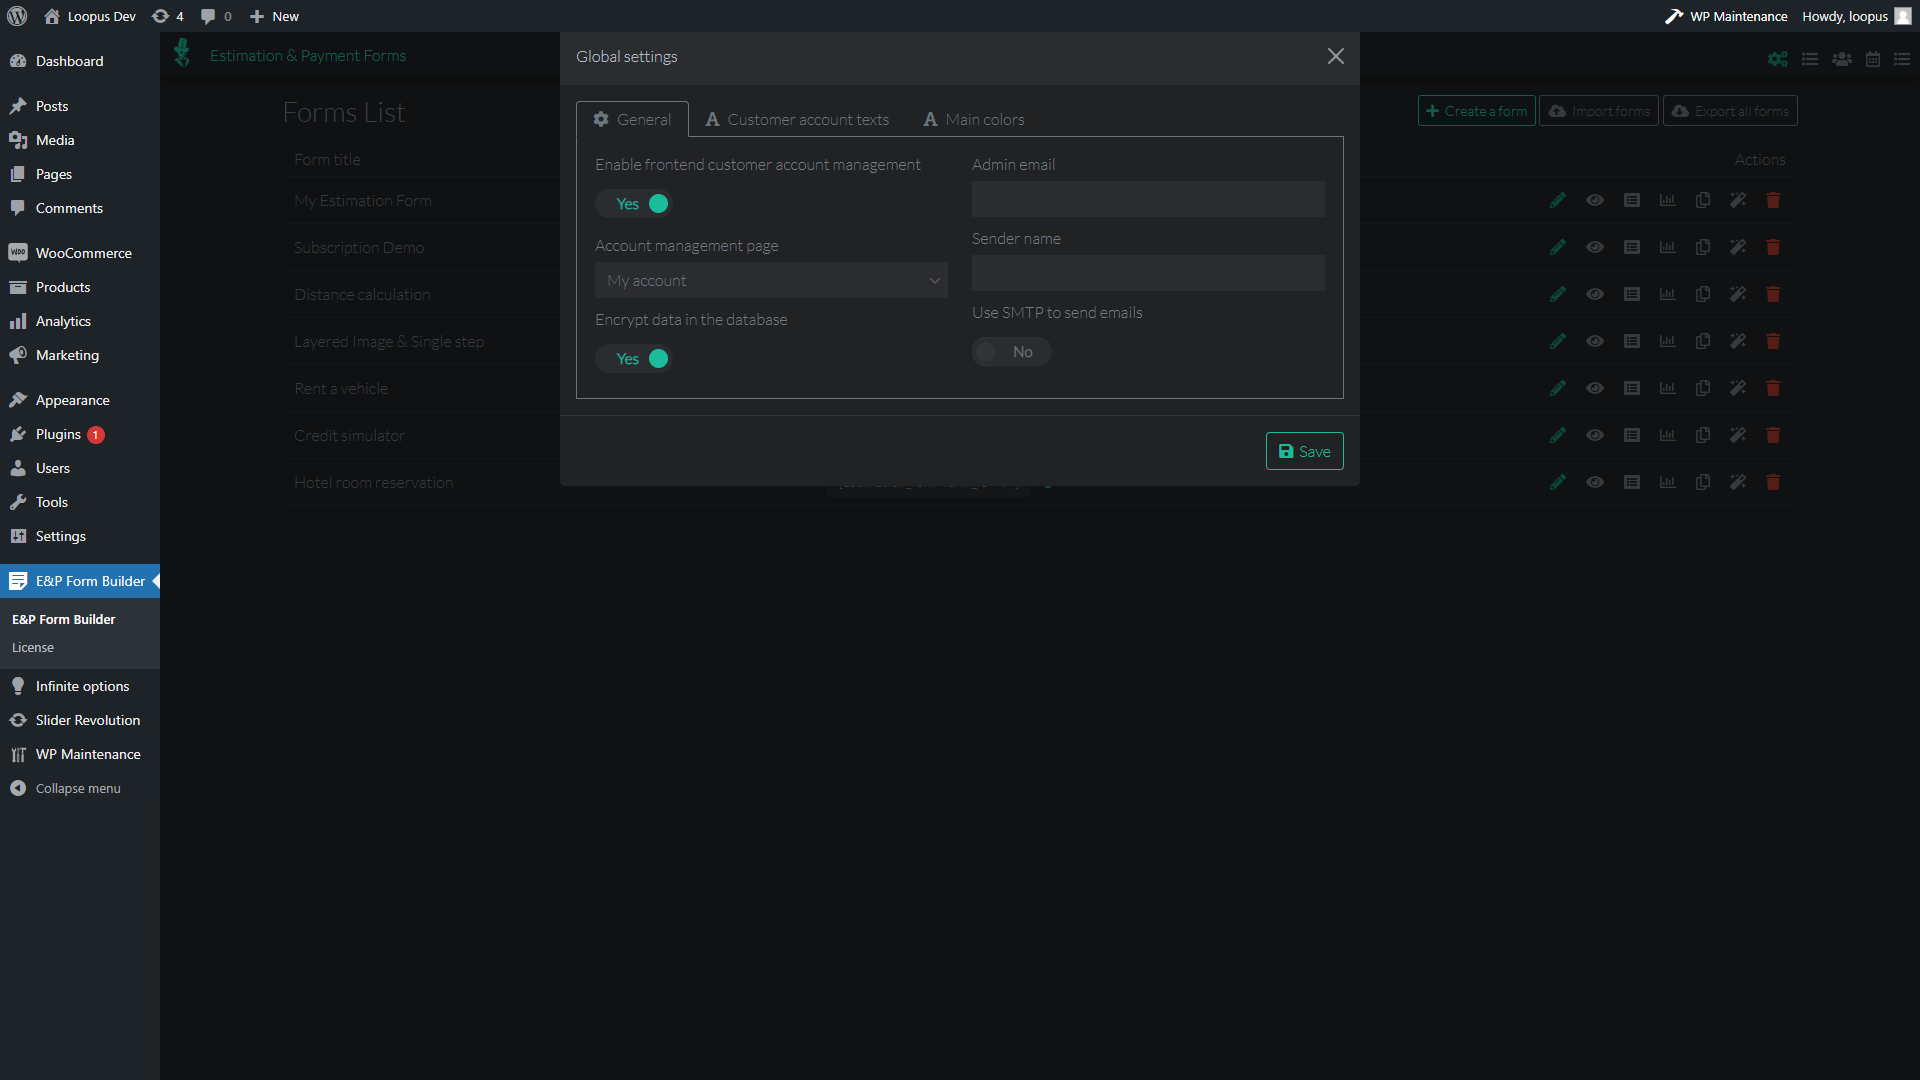Click the Admin email input field
Image resolution: width=1920 pixels, height=1080 pixels.
[x=1148, y=199]
